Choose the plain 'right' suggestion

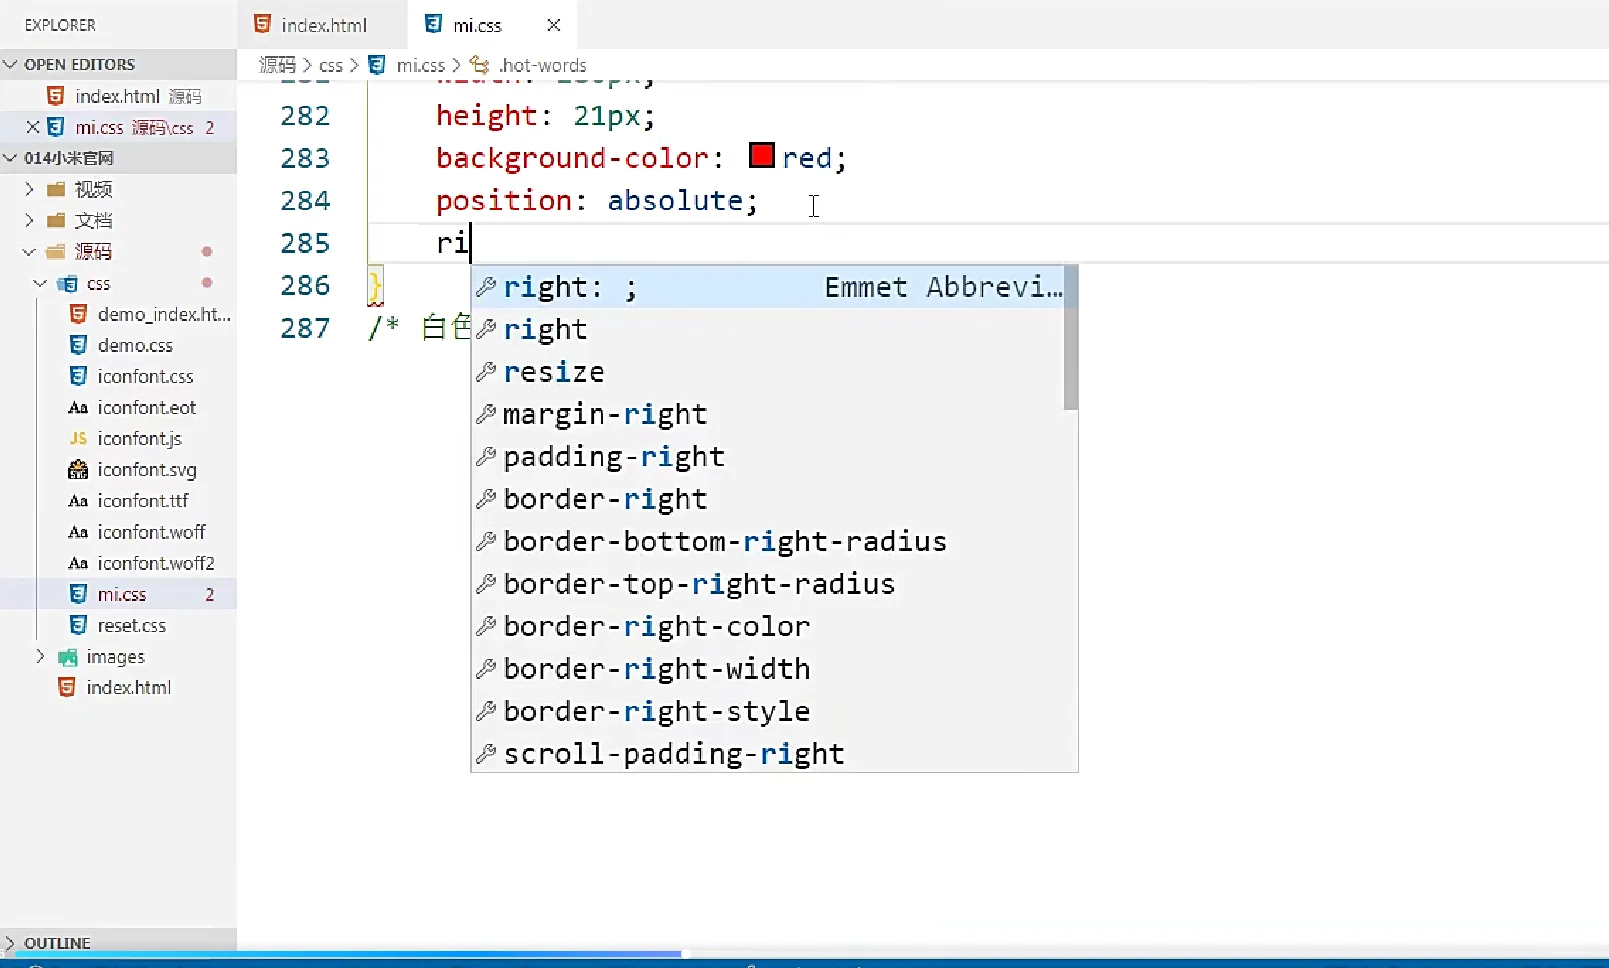point(767,329)
